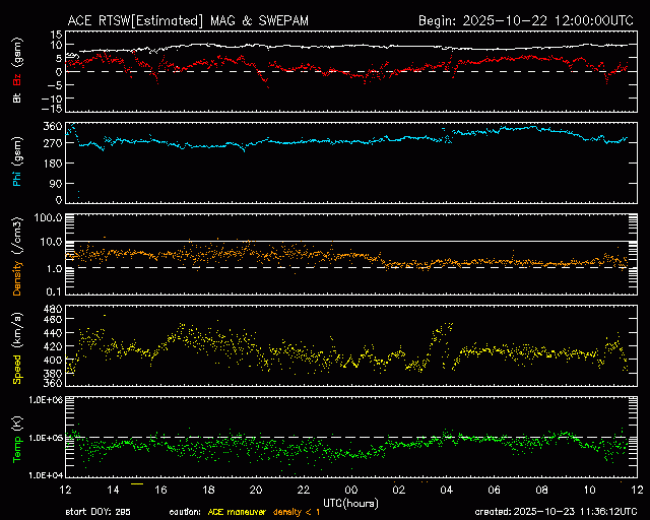650x520 pixels.
Task: Click the yellow maneuver marker below time axis
Action: pyautogui.click(x=137, y=483)
